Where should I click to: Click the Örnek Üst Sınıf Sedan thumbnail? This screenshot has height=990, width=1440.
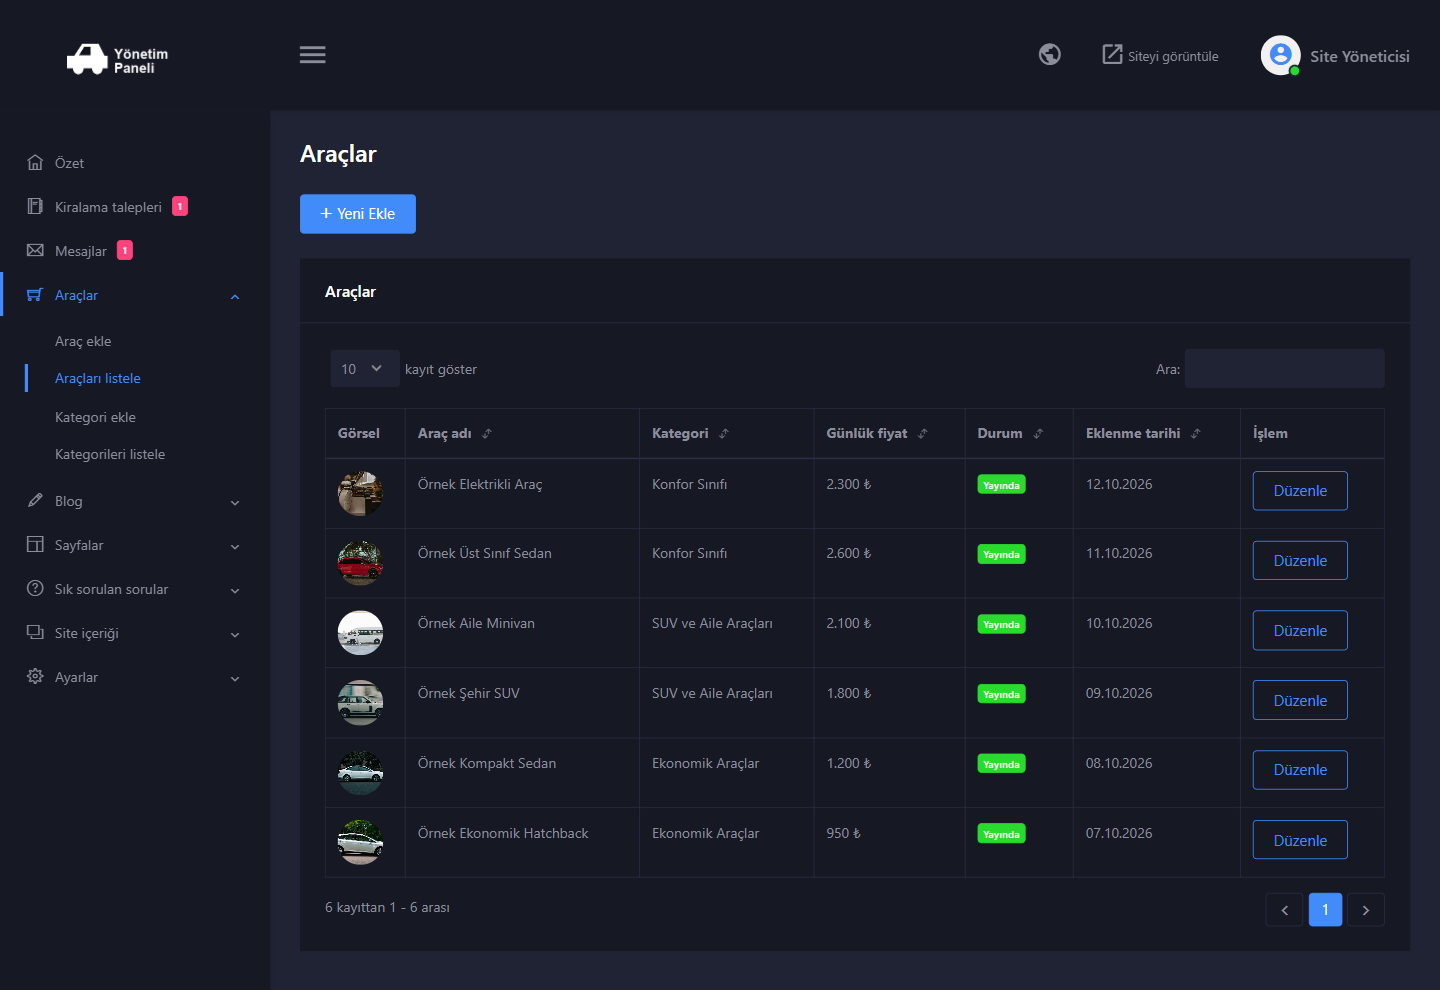tap(360, 563)
